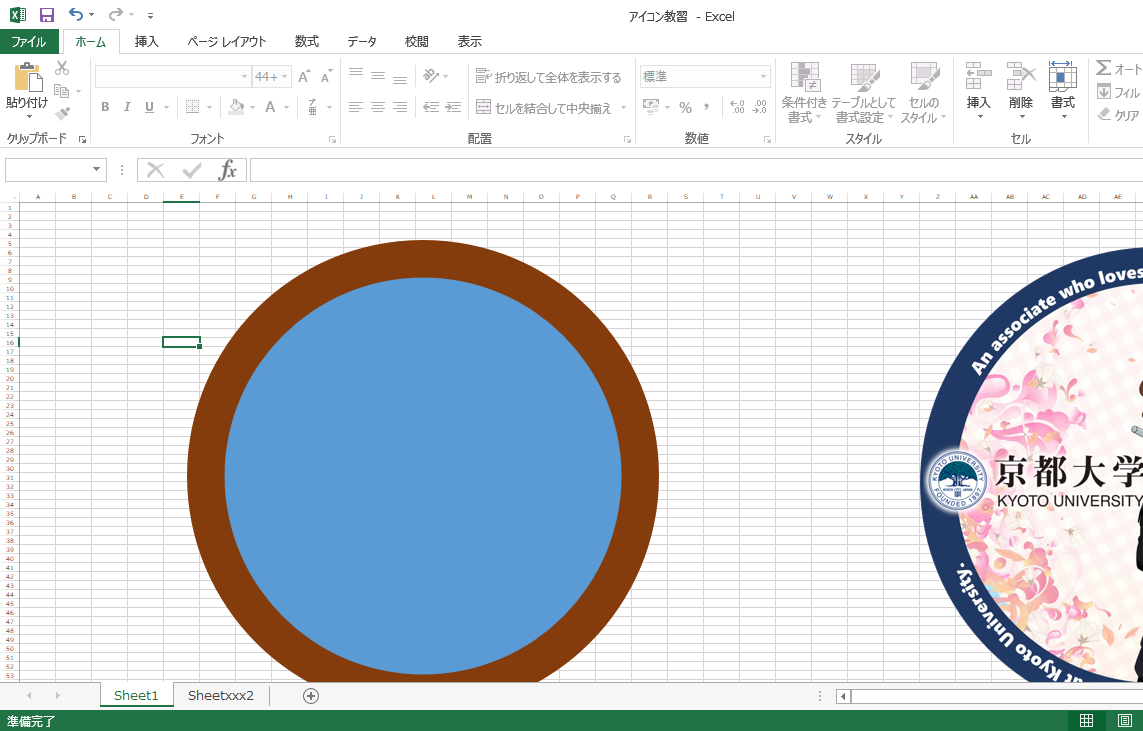Apply percent style formatting
1143x731 pixels.
(686, 106)
